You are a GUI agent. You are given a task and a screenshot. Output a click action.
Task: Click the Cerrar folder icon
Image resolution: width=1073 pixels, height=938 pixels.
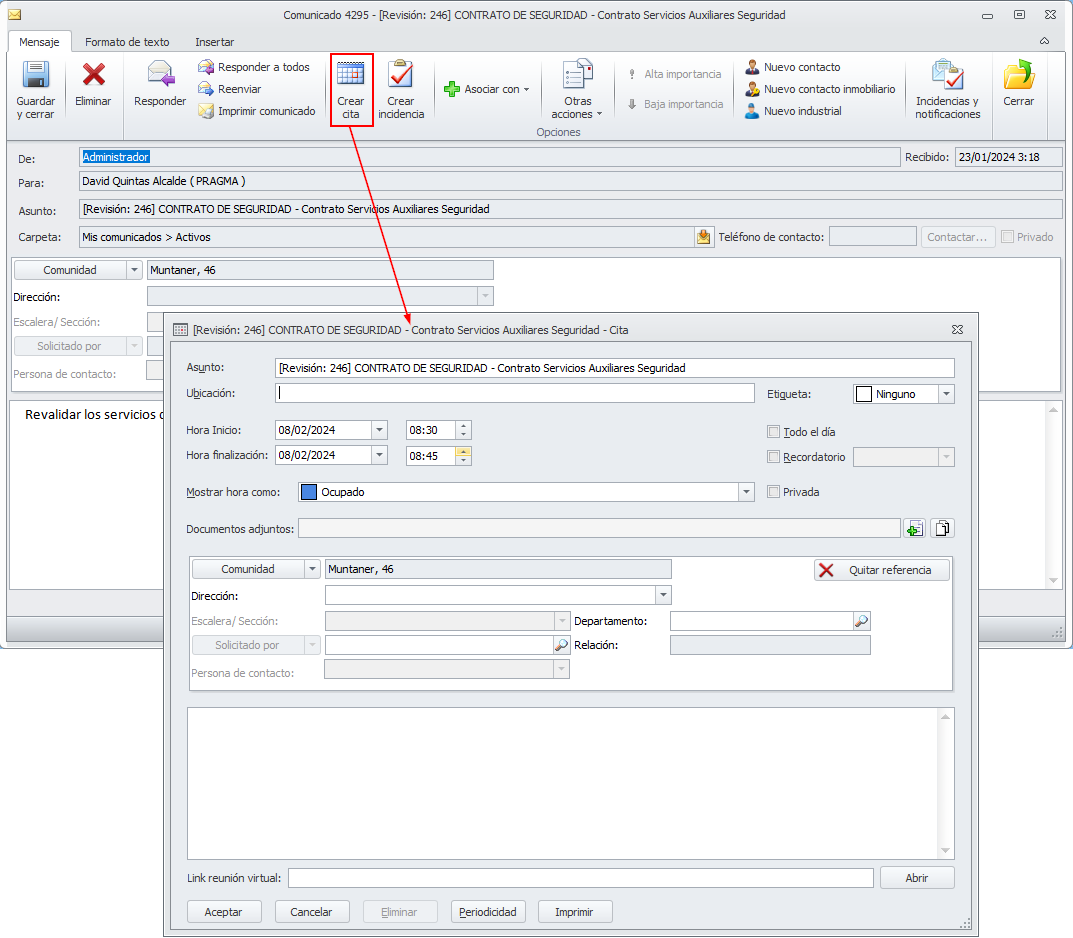pyautogui.click(x=1018, y=75)
